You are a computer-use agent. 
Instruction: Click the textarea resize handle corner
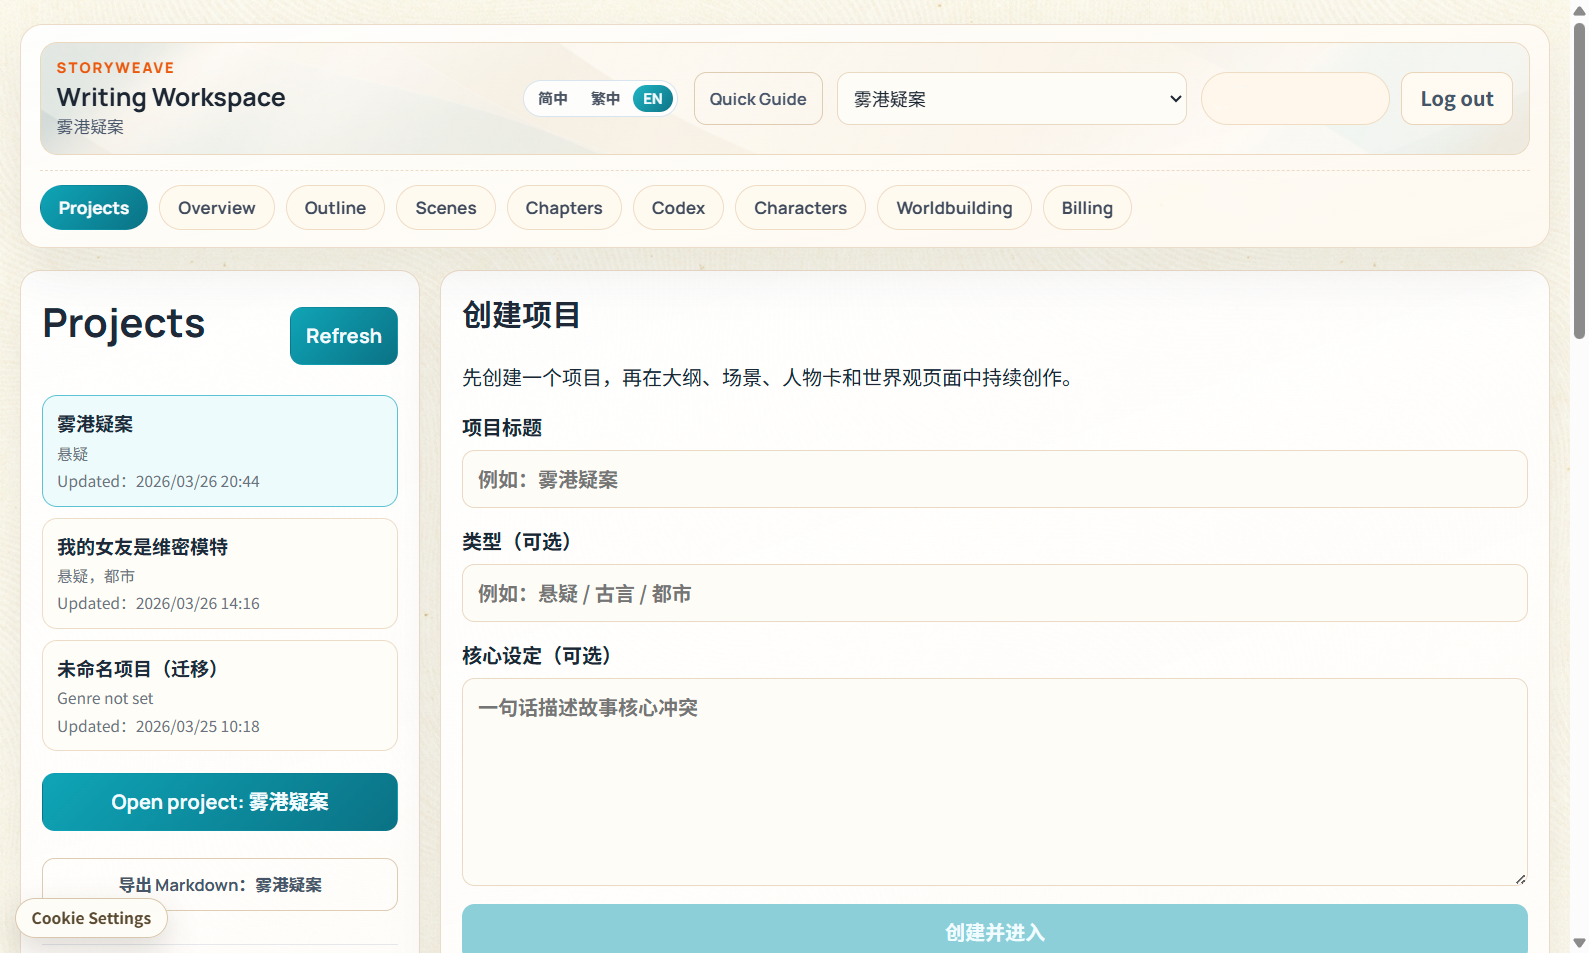(1520, 878)
